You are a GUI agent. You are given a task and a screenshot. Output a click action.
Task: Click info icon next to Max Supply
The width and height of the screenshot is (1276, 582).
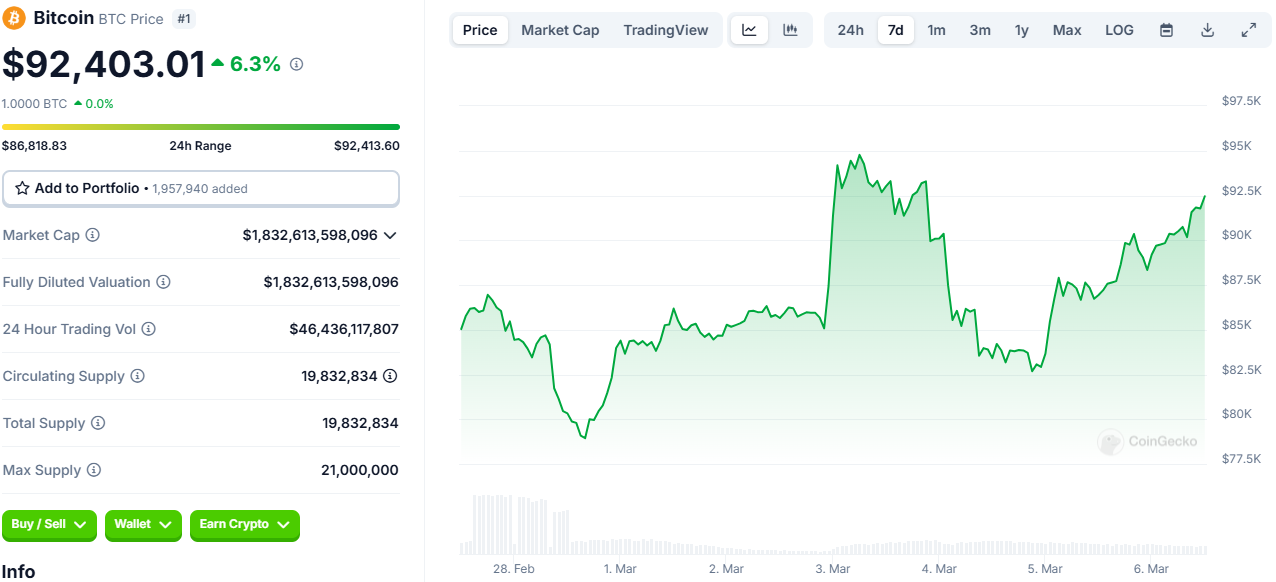93,470
